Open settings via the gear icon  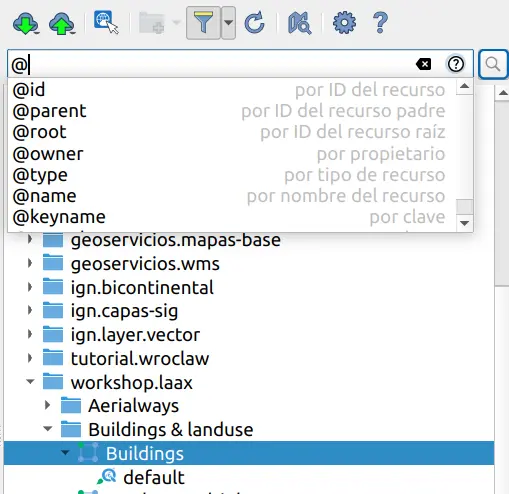point(344,23)
